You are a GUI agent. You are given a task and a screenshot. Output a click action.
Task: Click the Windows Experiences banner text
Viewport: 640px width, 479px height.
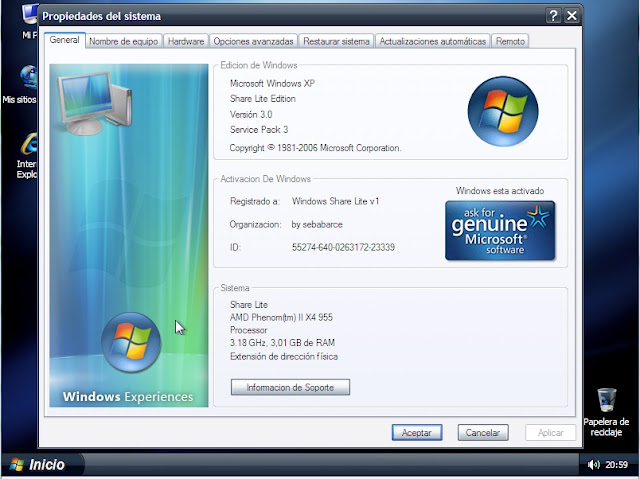coord(128,397)
